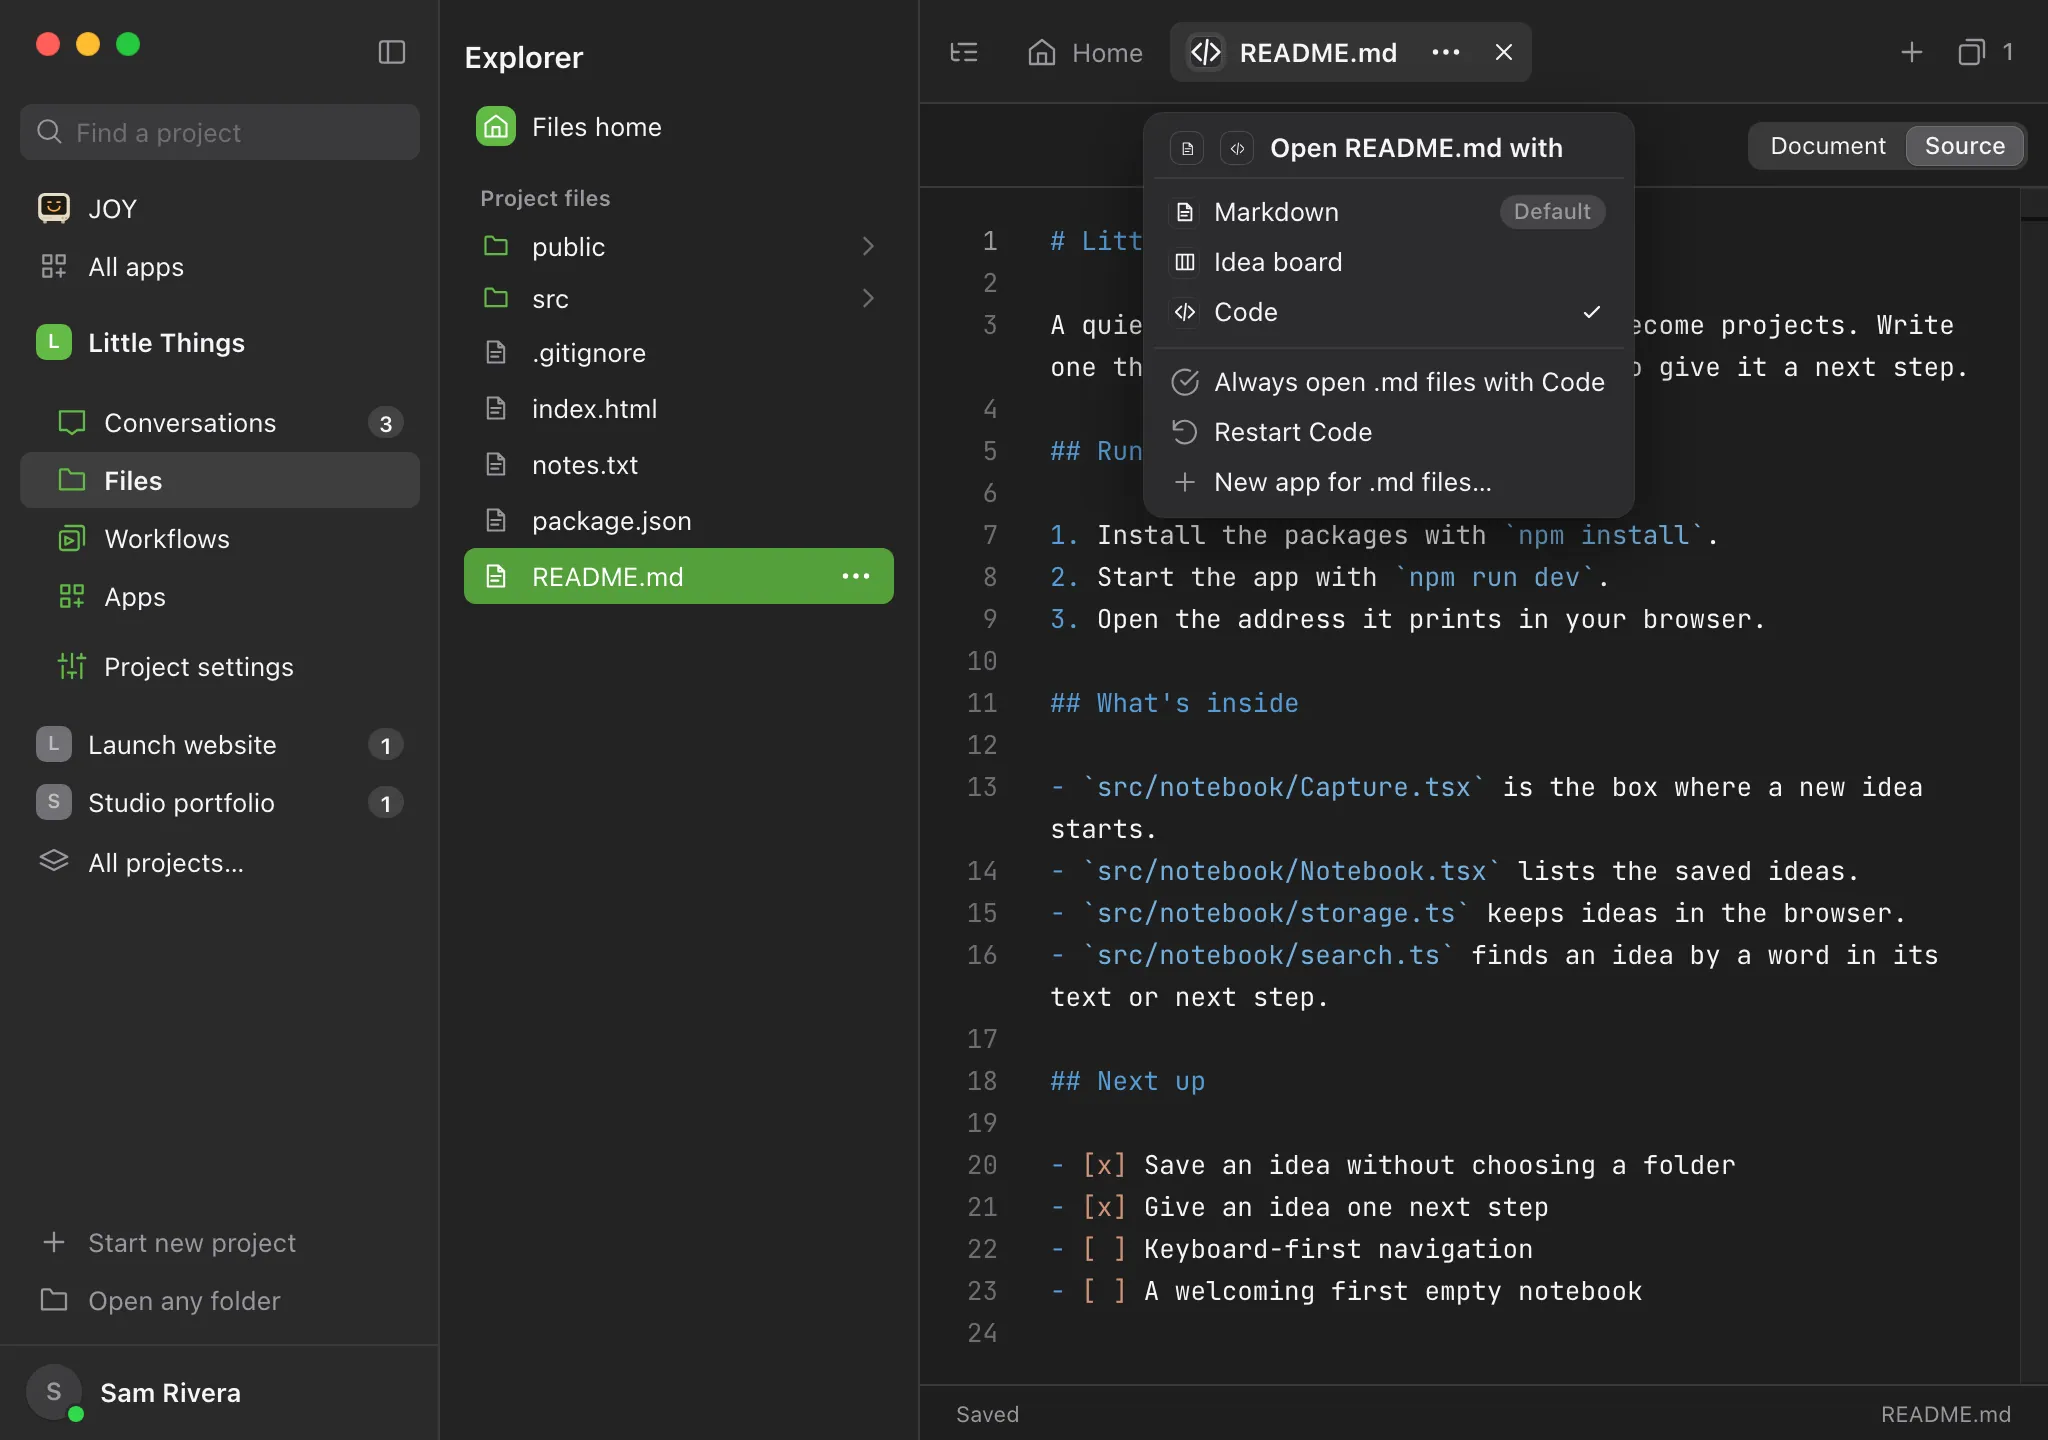Focus the Find a project search field

tap(220, 132)
